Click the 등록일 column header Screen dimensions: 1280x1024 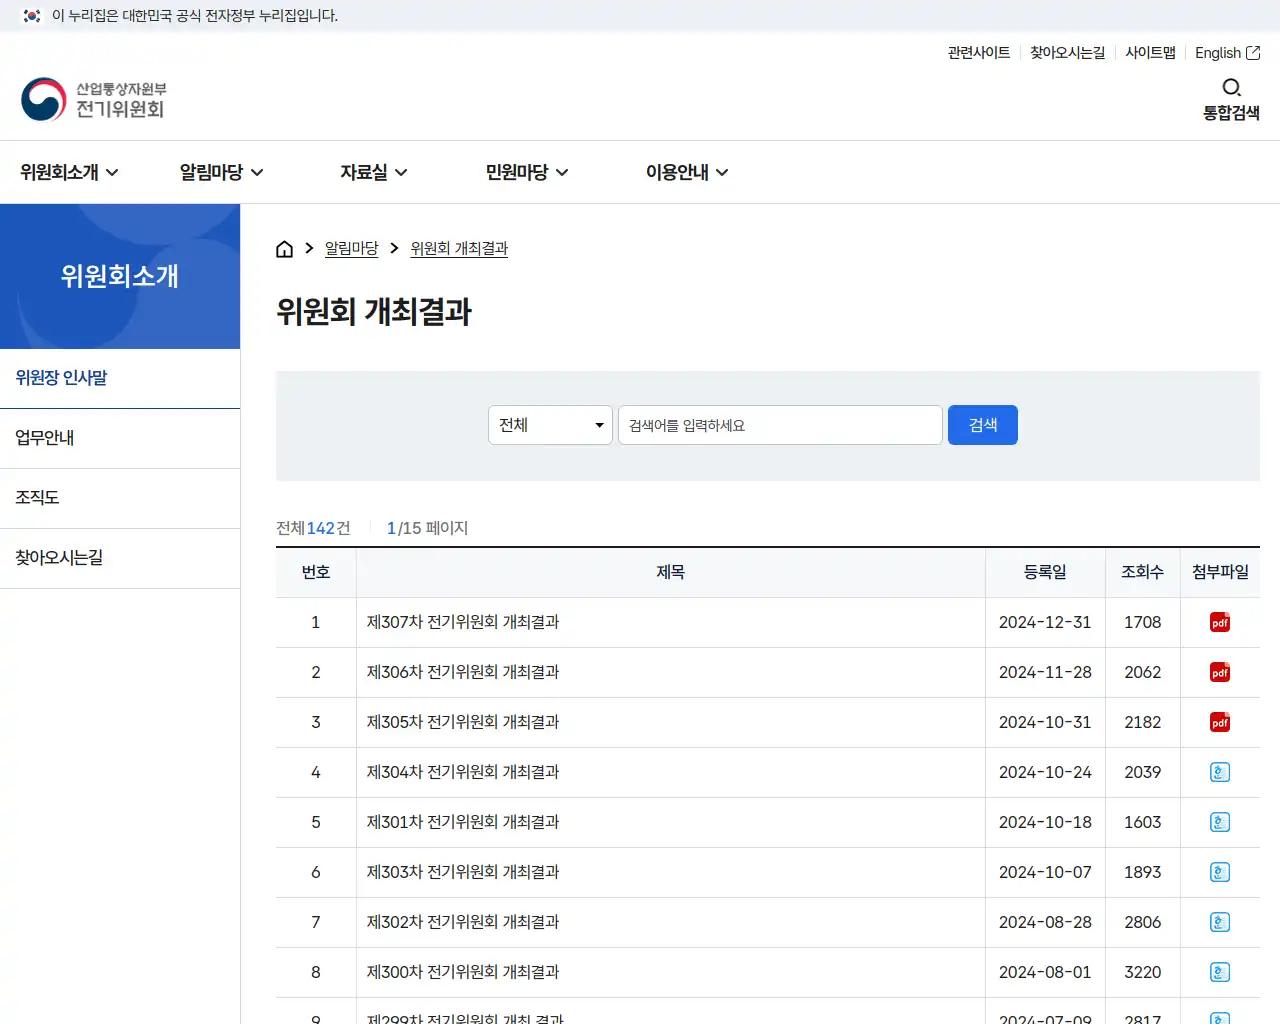[x=1045, y=572]
